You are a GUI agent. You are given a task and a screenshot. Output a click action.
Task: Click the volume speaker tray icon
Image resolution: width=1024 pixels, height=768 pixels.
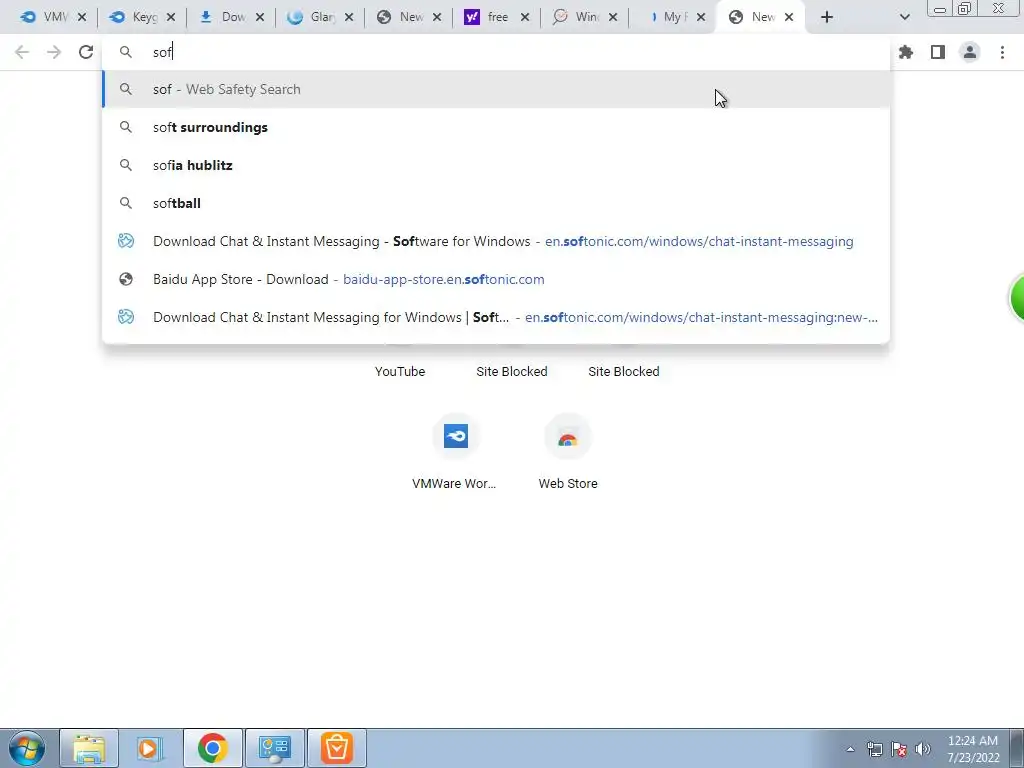[x=923, y=749]
